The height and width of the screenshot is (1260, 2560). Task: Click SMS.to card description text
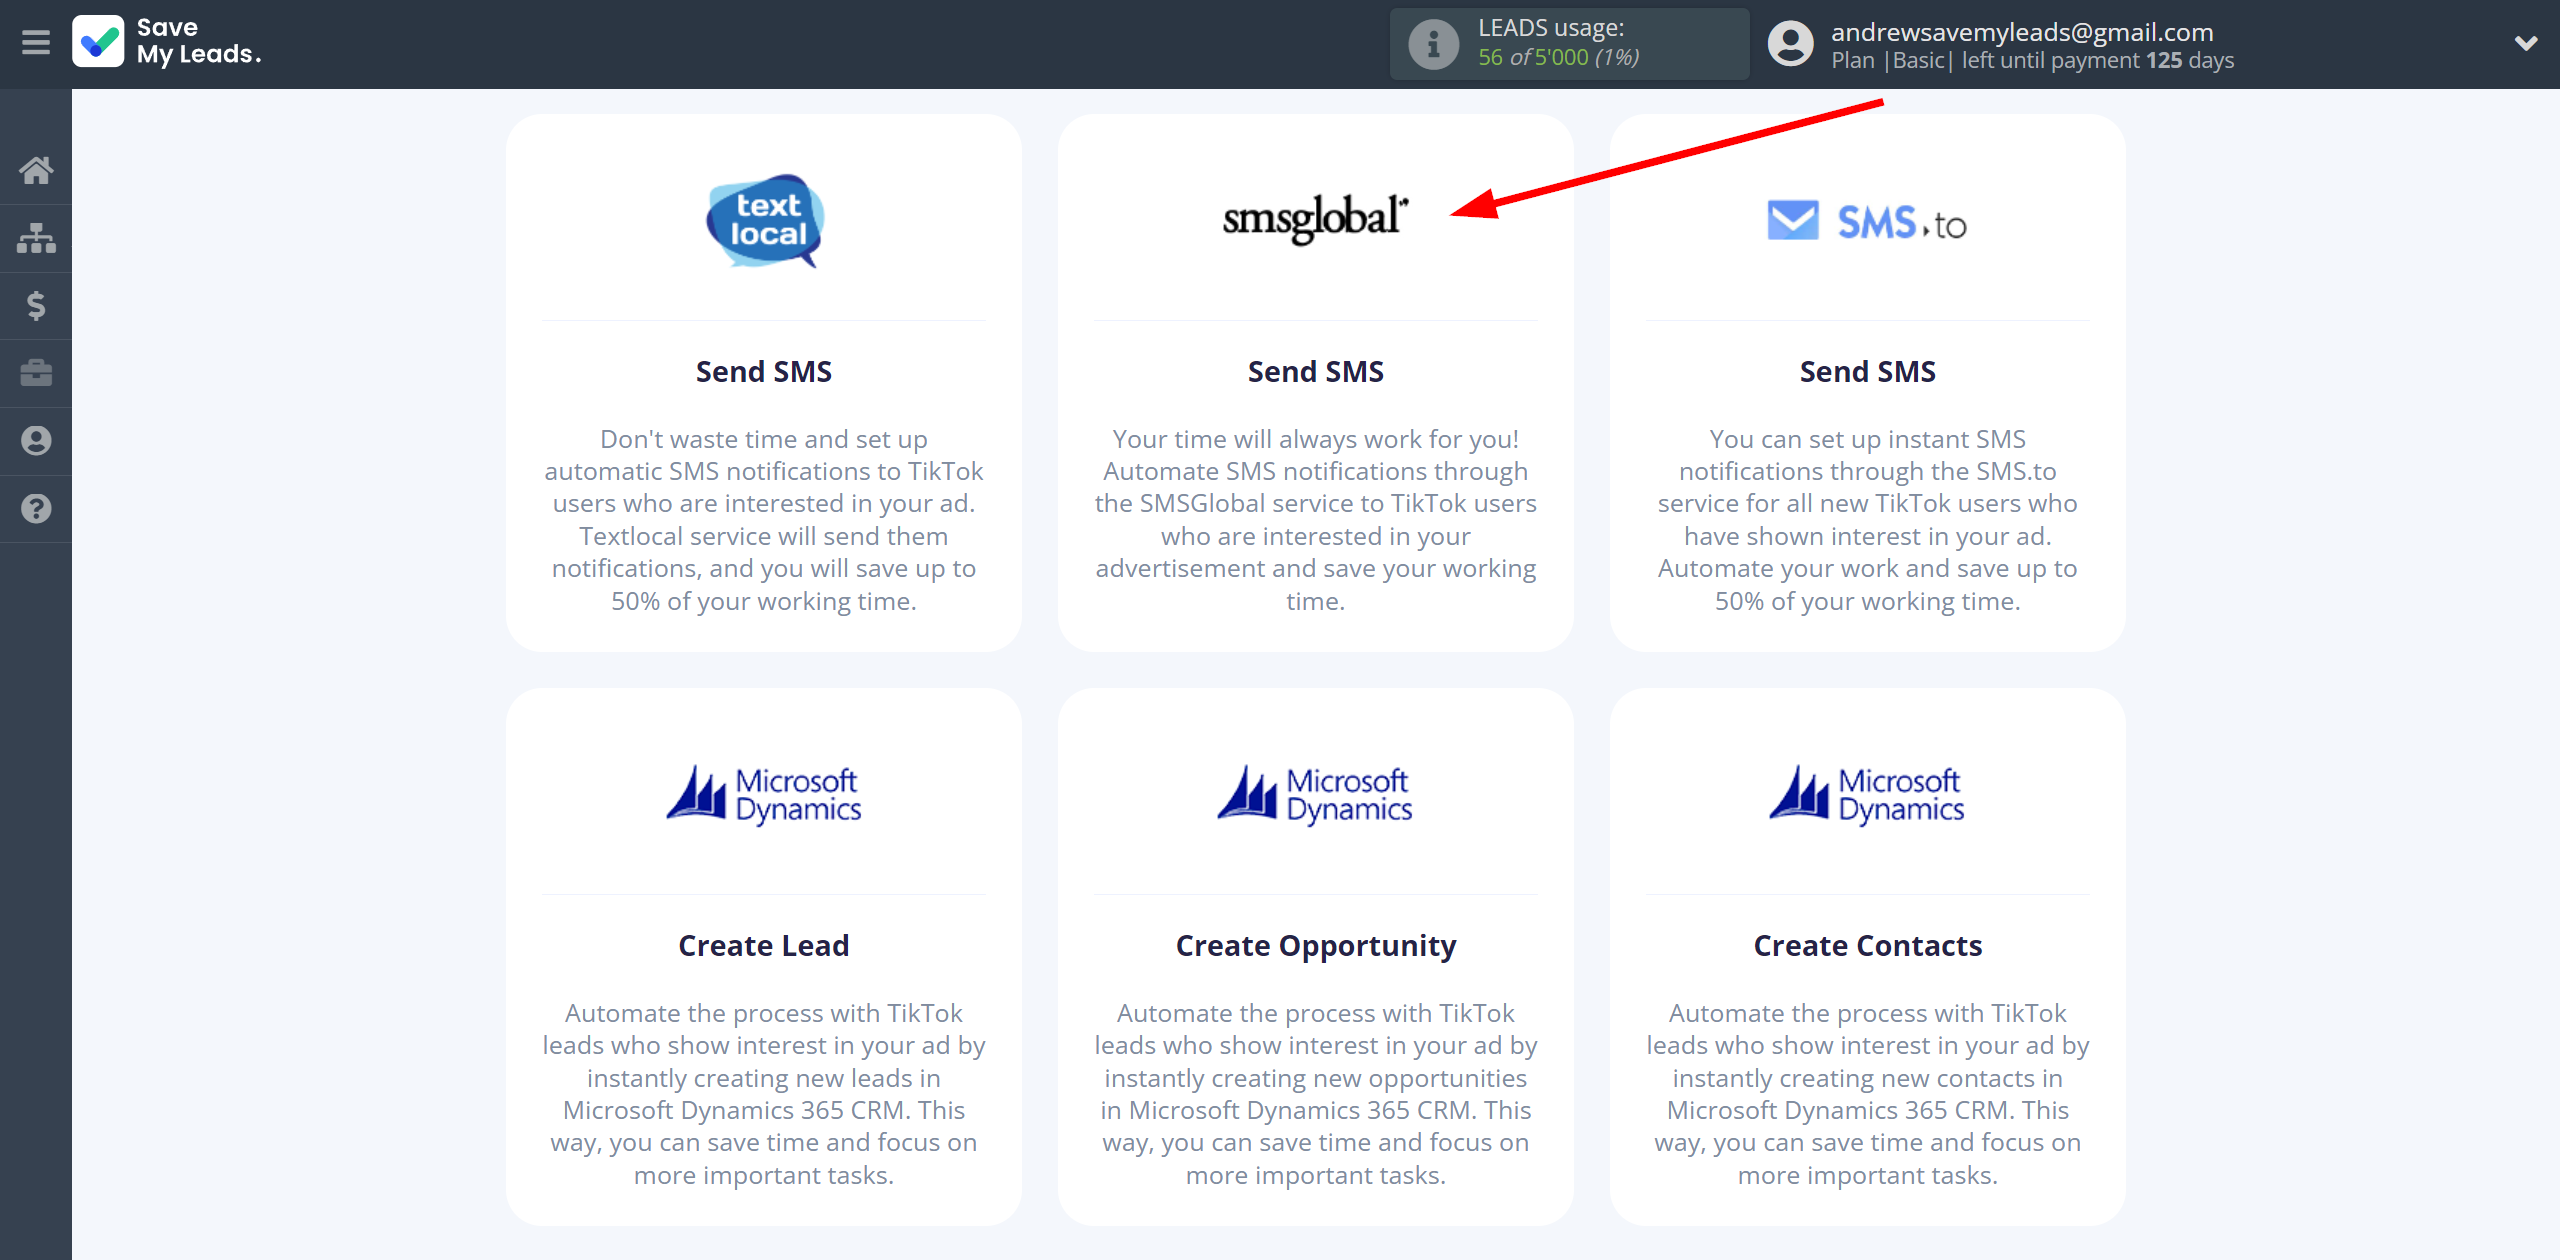[1867, 520]
